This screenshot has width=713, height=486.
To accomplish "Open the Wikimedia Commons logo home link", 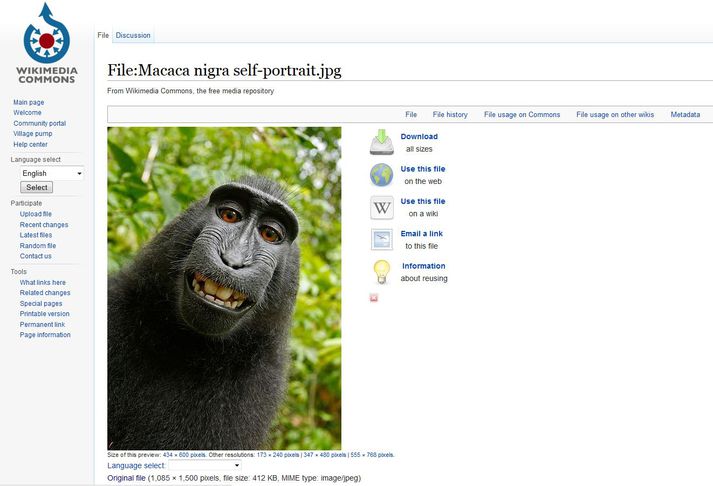I will pyautogui.click(x=47, y=44).
